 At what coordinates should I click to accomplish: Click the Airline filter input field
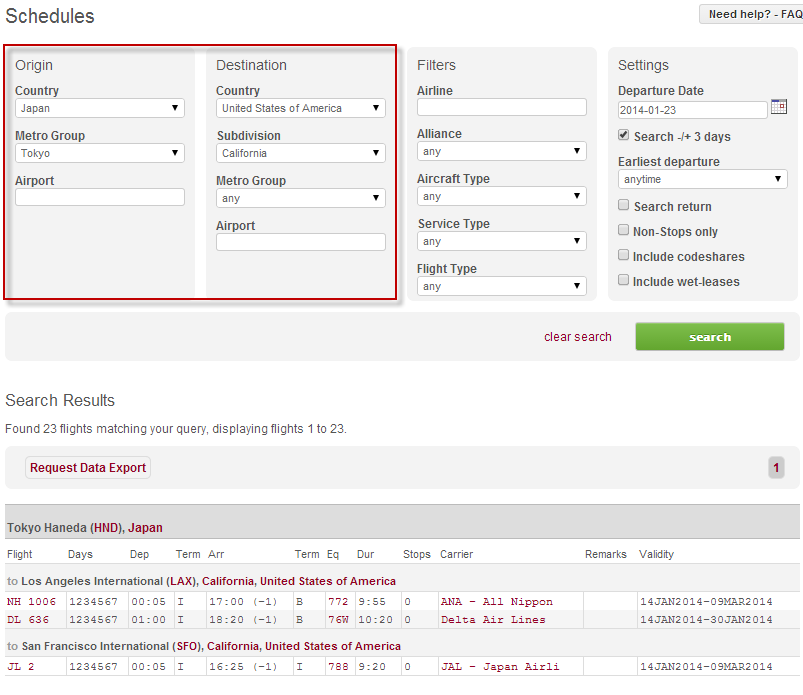(x=502, y=107)
